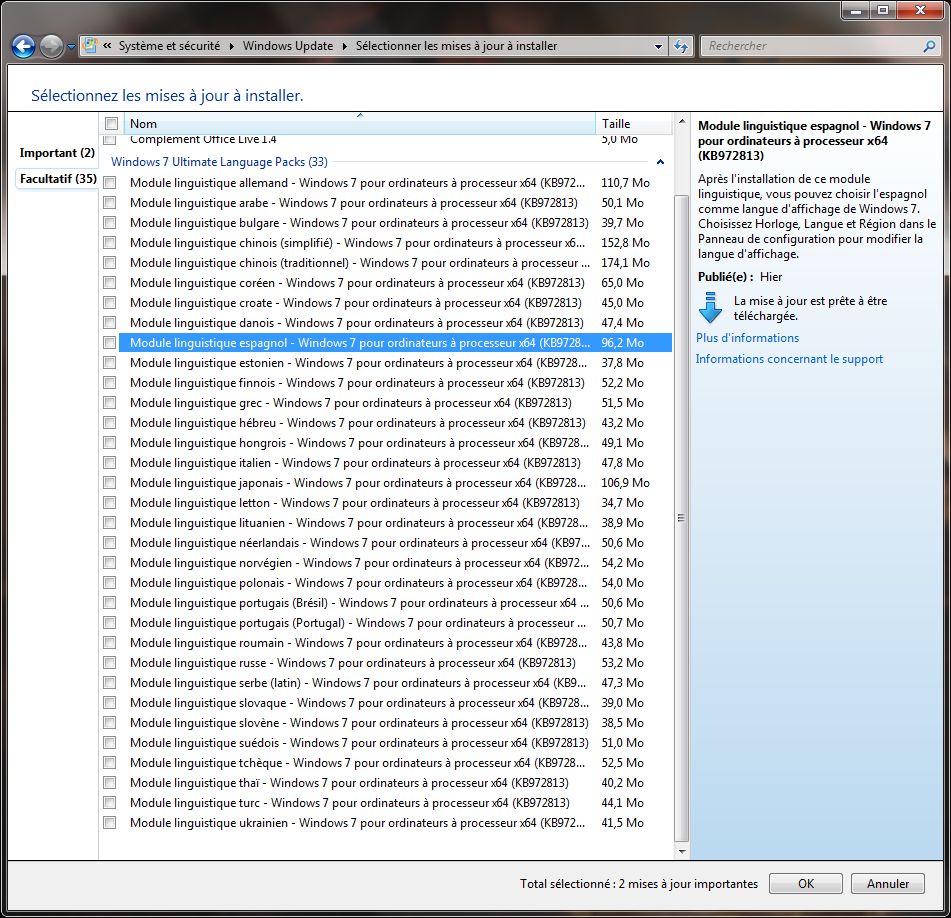Expand the arrow after Windows Update breadcrumb
Screen dimensions: 951x918
(344, 46)
